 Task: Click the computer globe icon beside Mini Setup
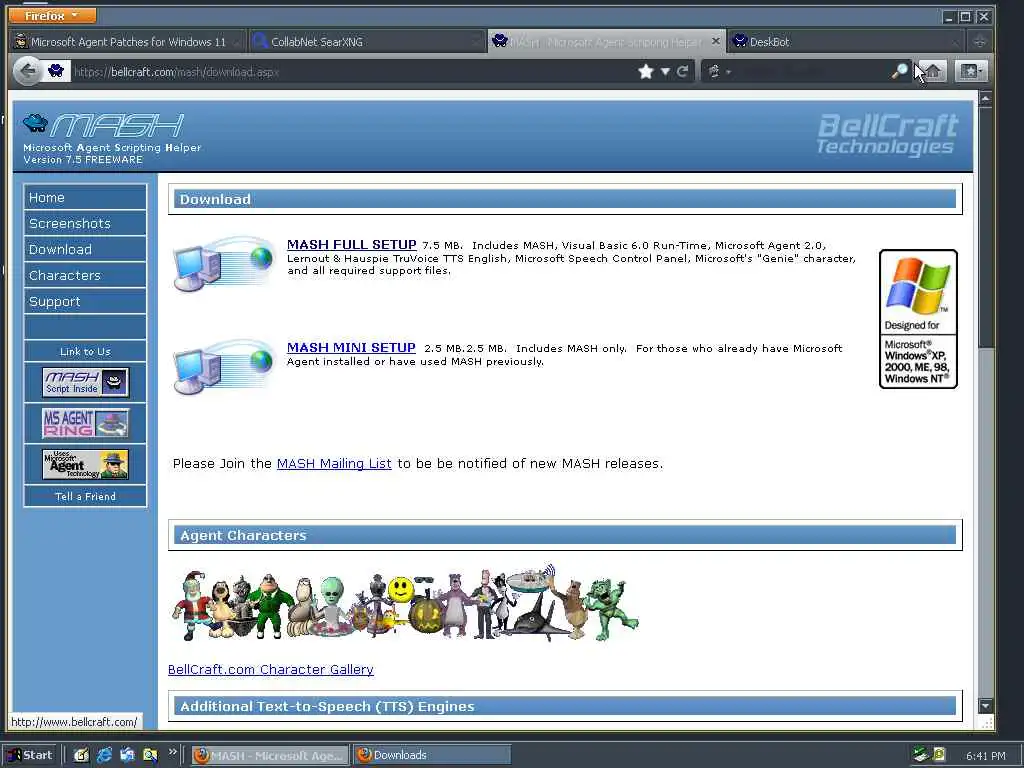(x=224, y=367)
